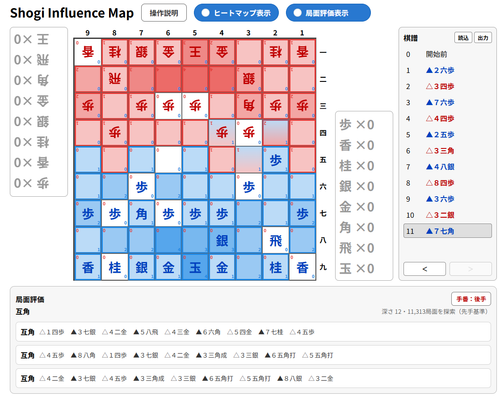Select the red 香 lance on square 9一
500x397 pixels.
coord(88,52)
